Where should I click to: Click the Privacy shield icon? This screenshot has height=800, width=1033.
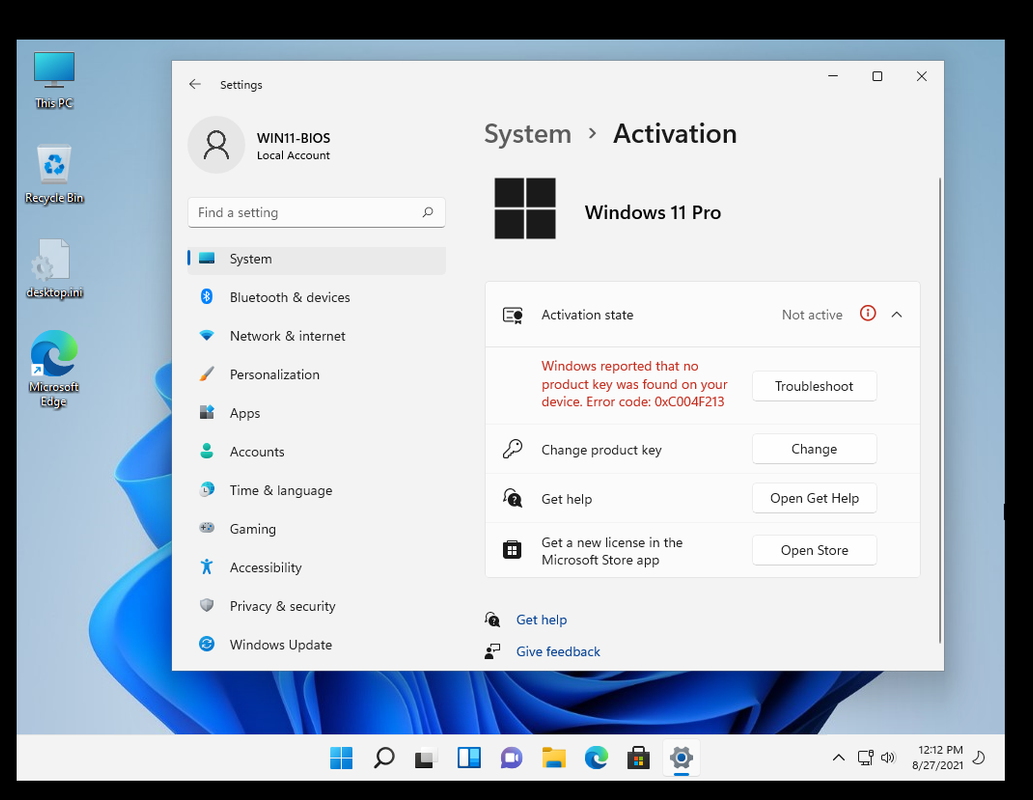pos(206,605)
